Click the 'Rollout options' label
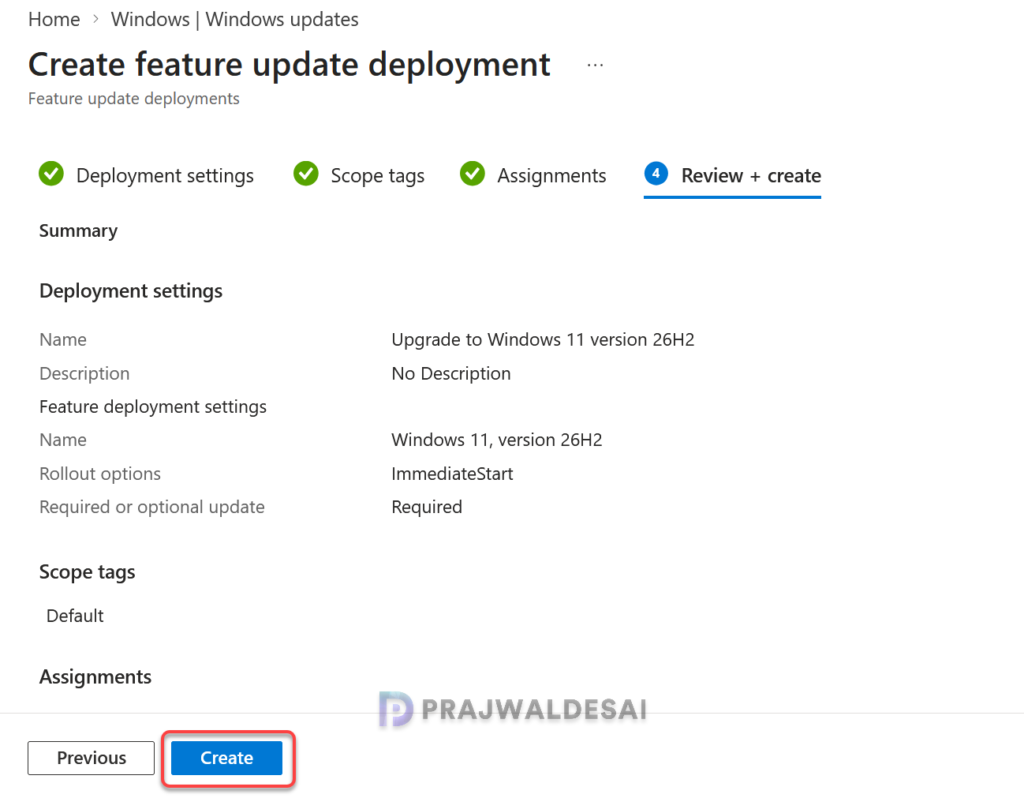 click(100, 473)
